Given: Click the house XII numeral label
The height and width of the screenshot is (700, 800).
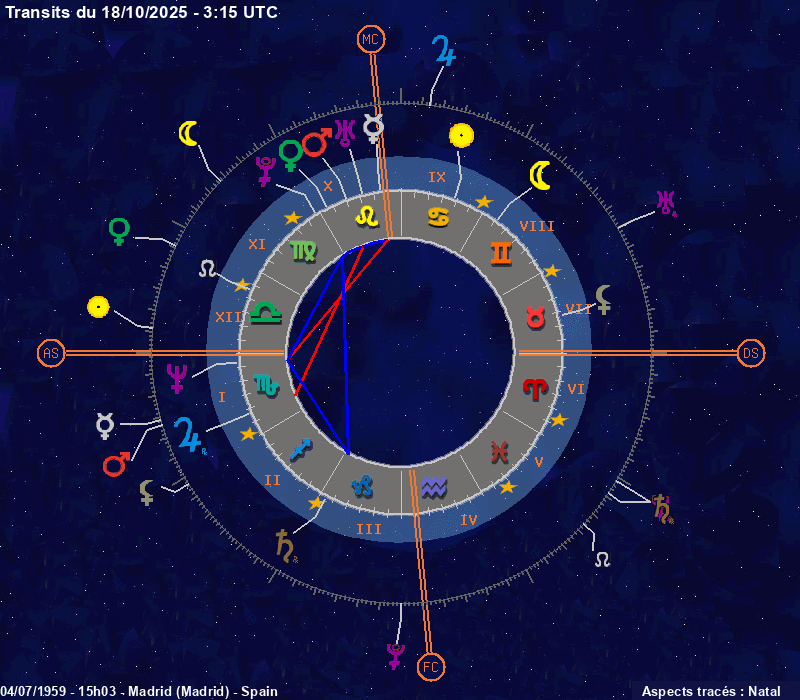Looking at the screenshot, I should (x=226, y=317).
